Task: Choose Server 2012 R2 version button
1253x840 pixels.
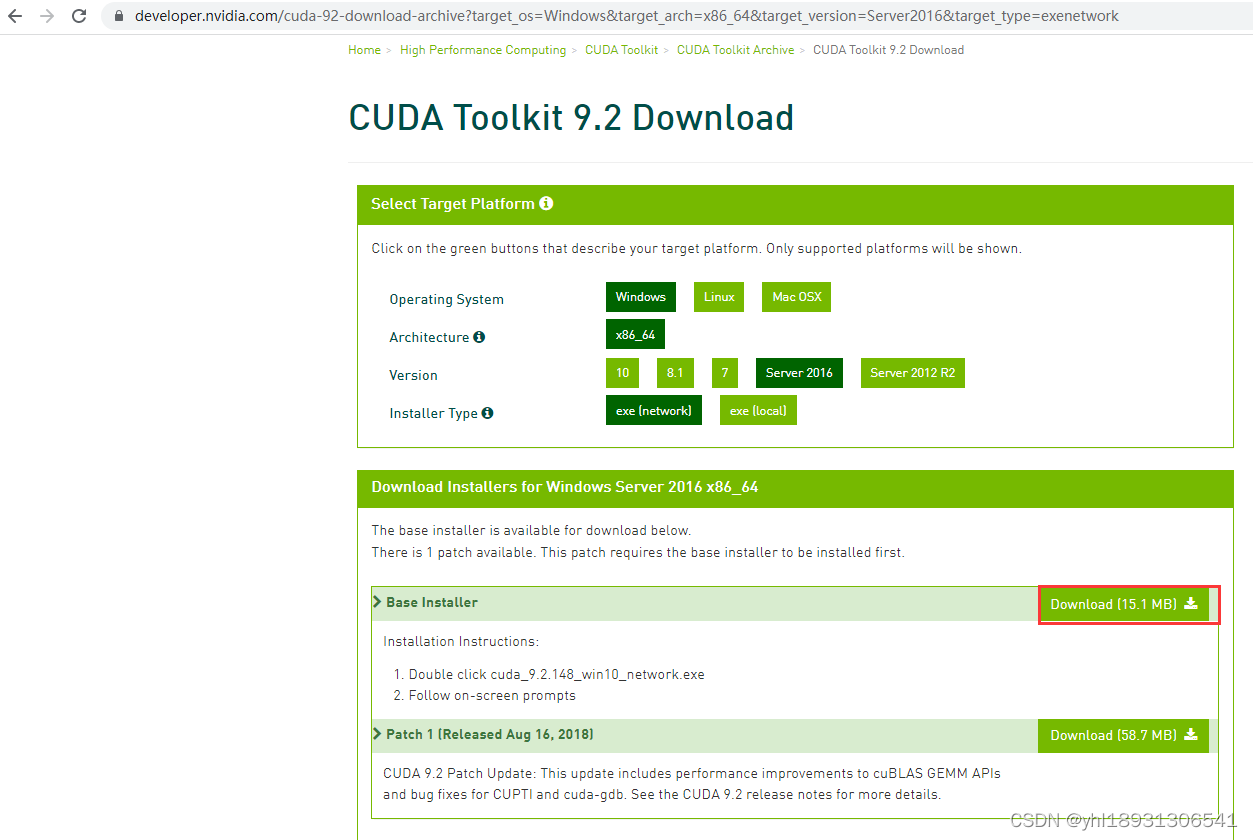Action: (912, 373)
